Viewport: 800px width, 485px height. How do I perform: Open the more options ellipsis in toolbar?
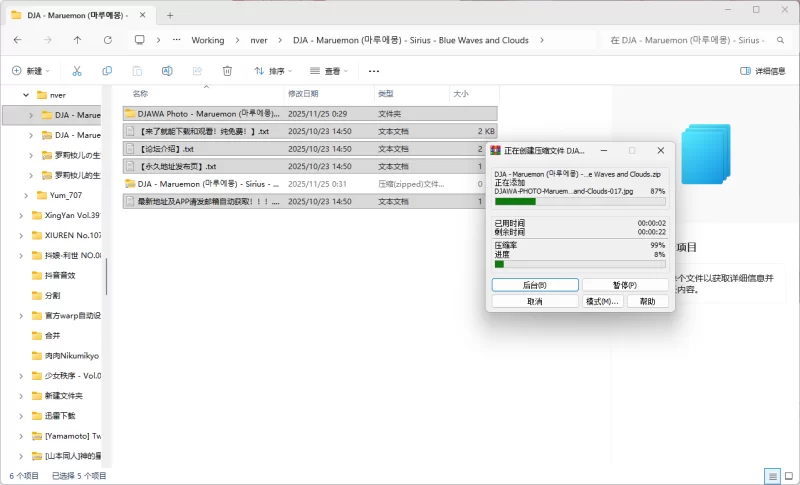tap(373, 71)
